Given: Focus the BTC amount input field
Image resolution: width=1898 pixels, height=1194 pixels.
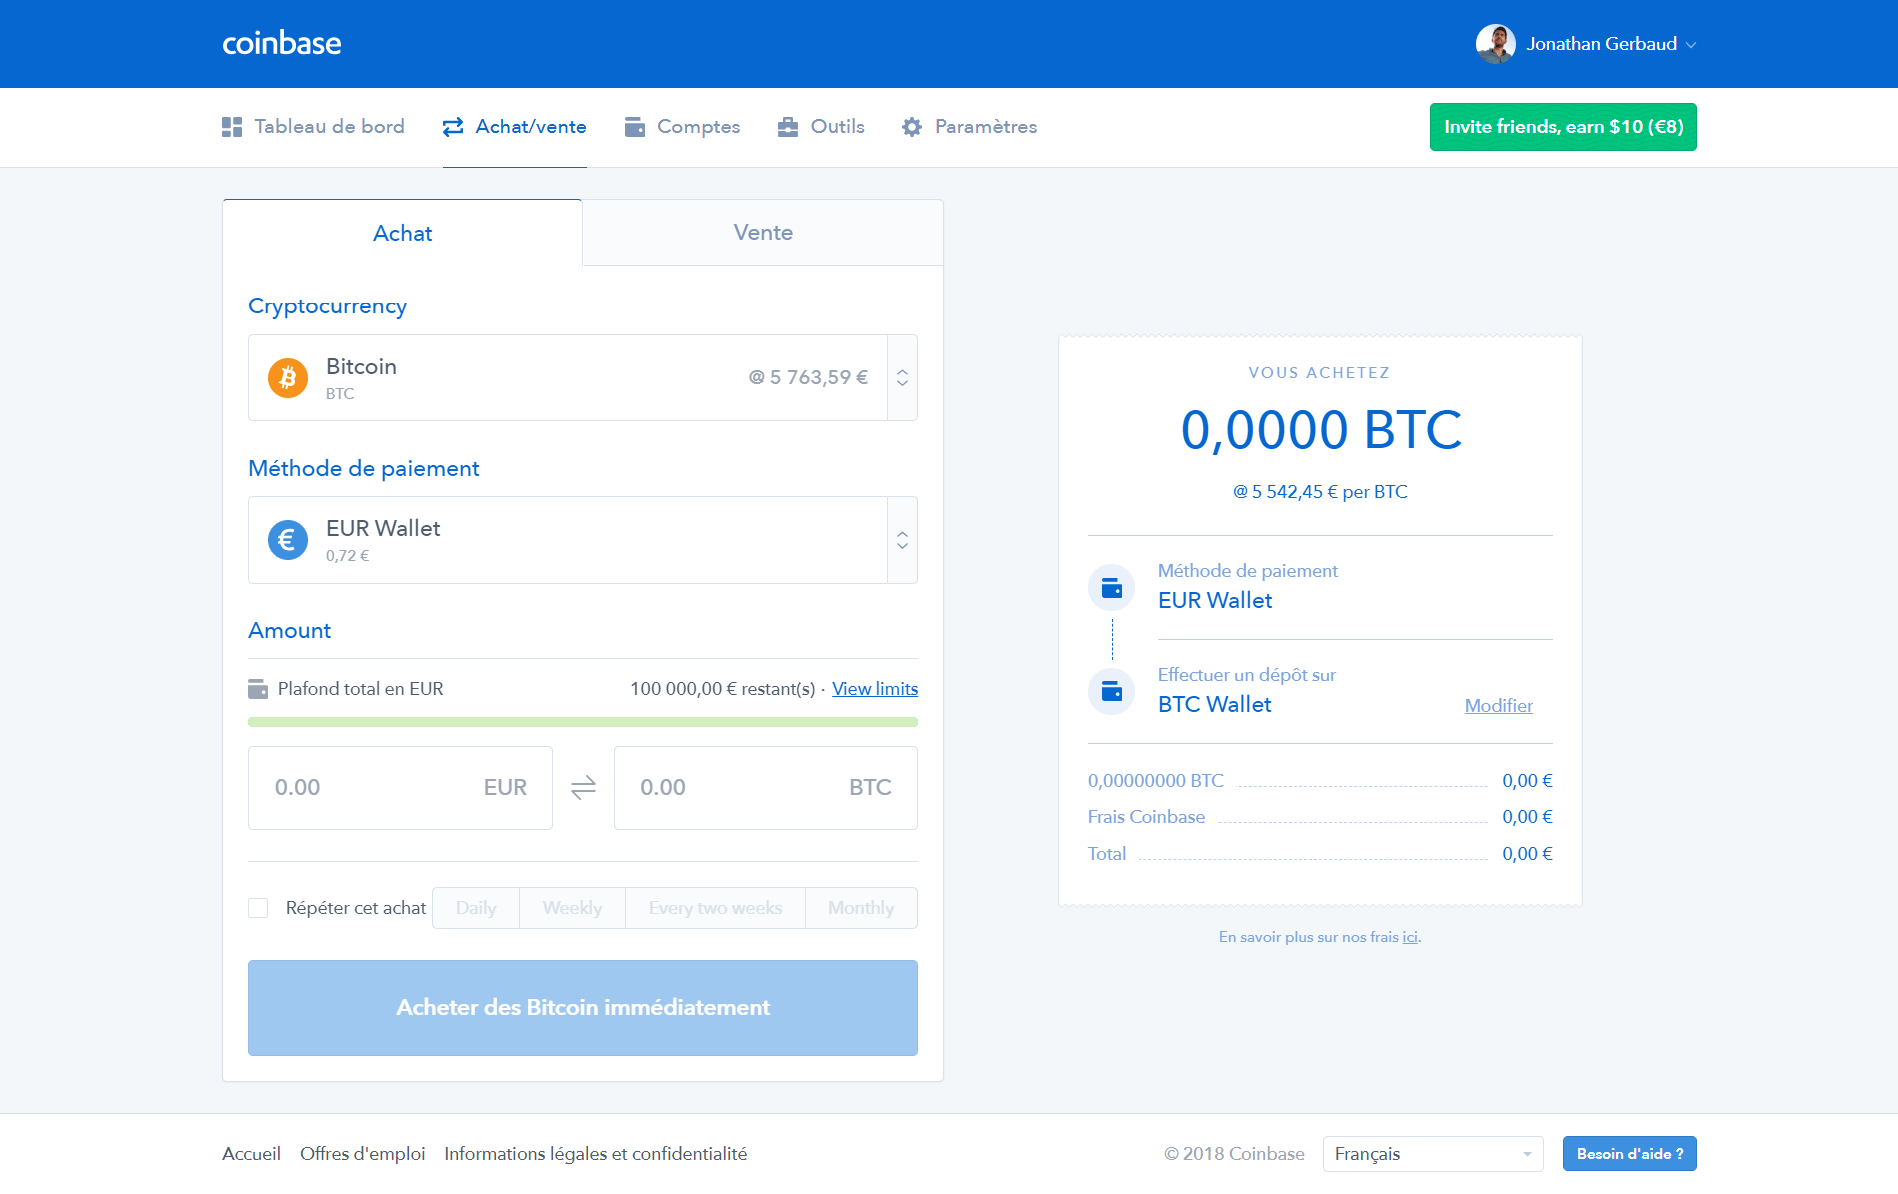Looking at the screenshot, I should (x=766, y=788).
